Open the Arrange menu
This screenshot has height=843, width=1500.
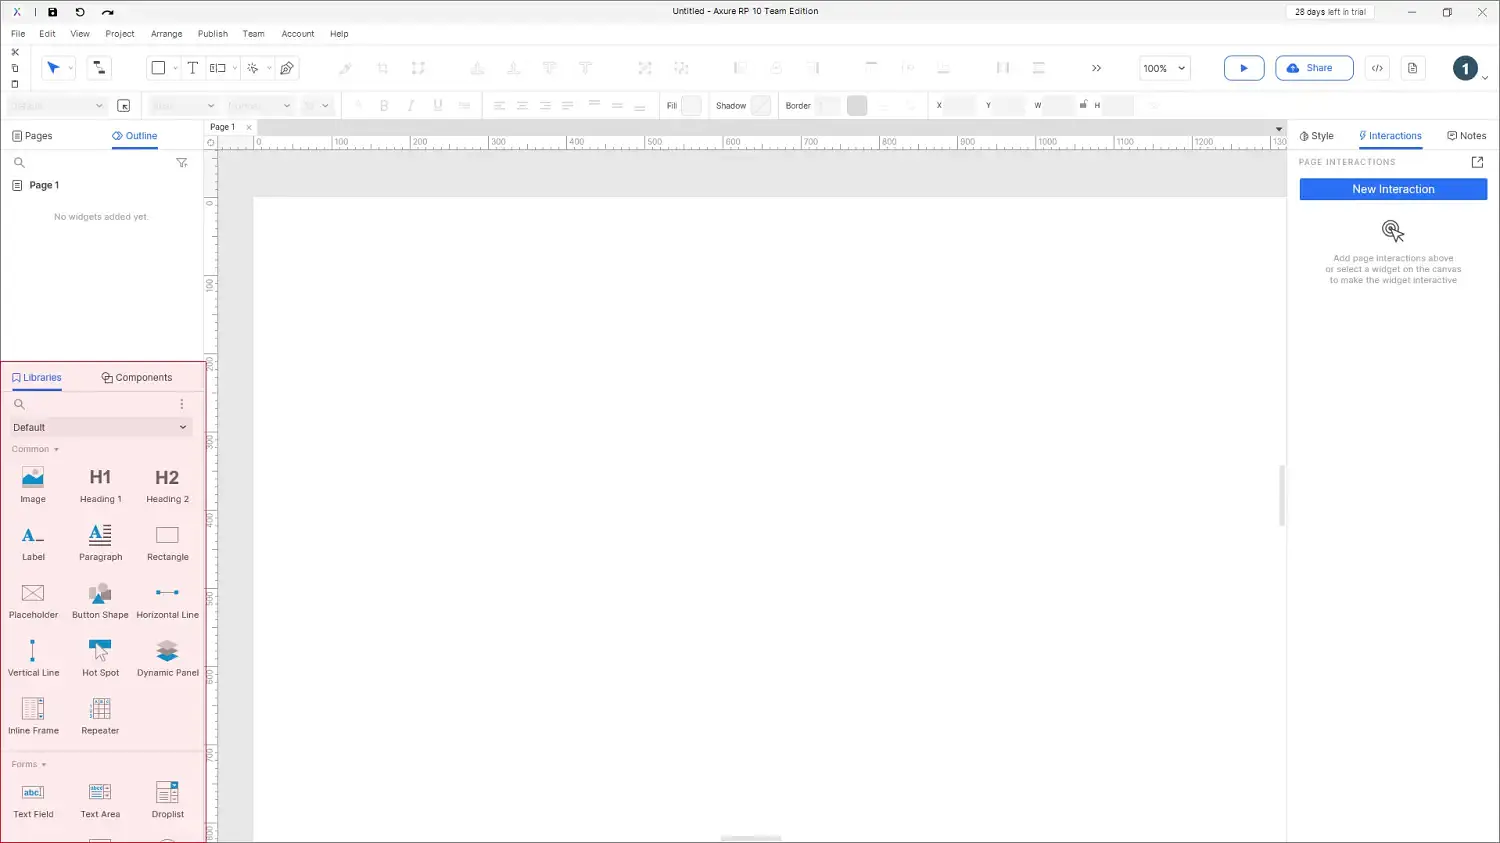pos(166,34)
